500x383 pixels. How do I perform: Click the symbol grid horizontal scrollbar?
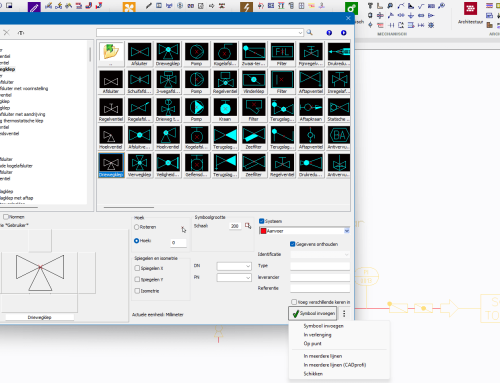(129, 207)
